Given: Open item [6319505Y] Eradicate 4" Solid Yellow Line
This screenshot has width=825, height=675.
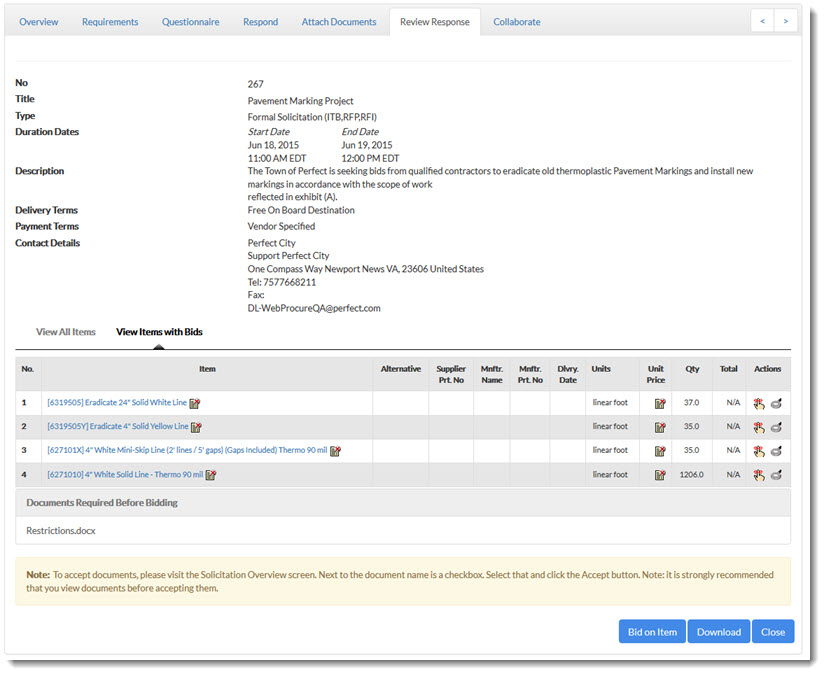Looking at the screenshot, I should point(118,426).
